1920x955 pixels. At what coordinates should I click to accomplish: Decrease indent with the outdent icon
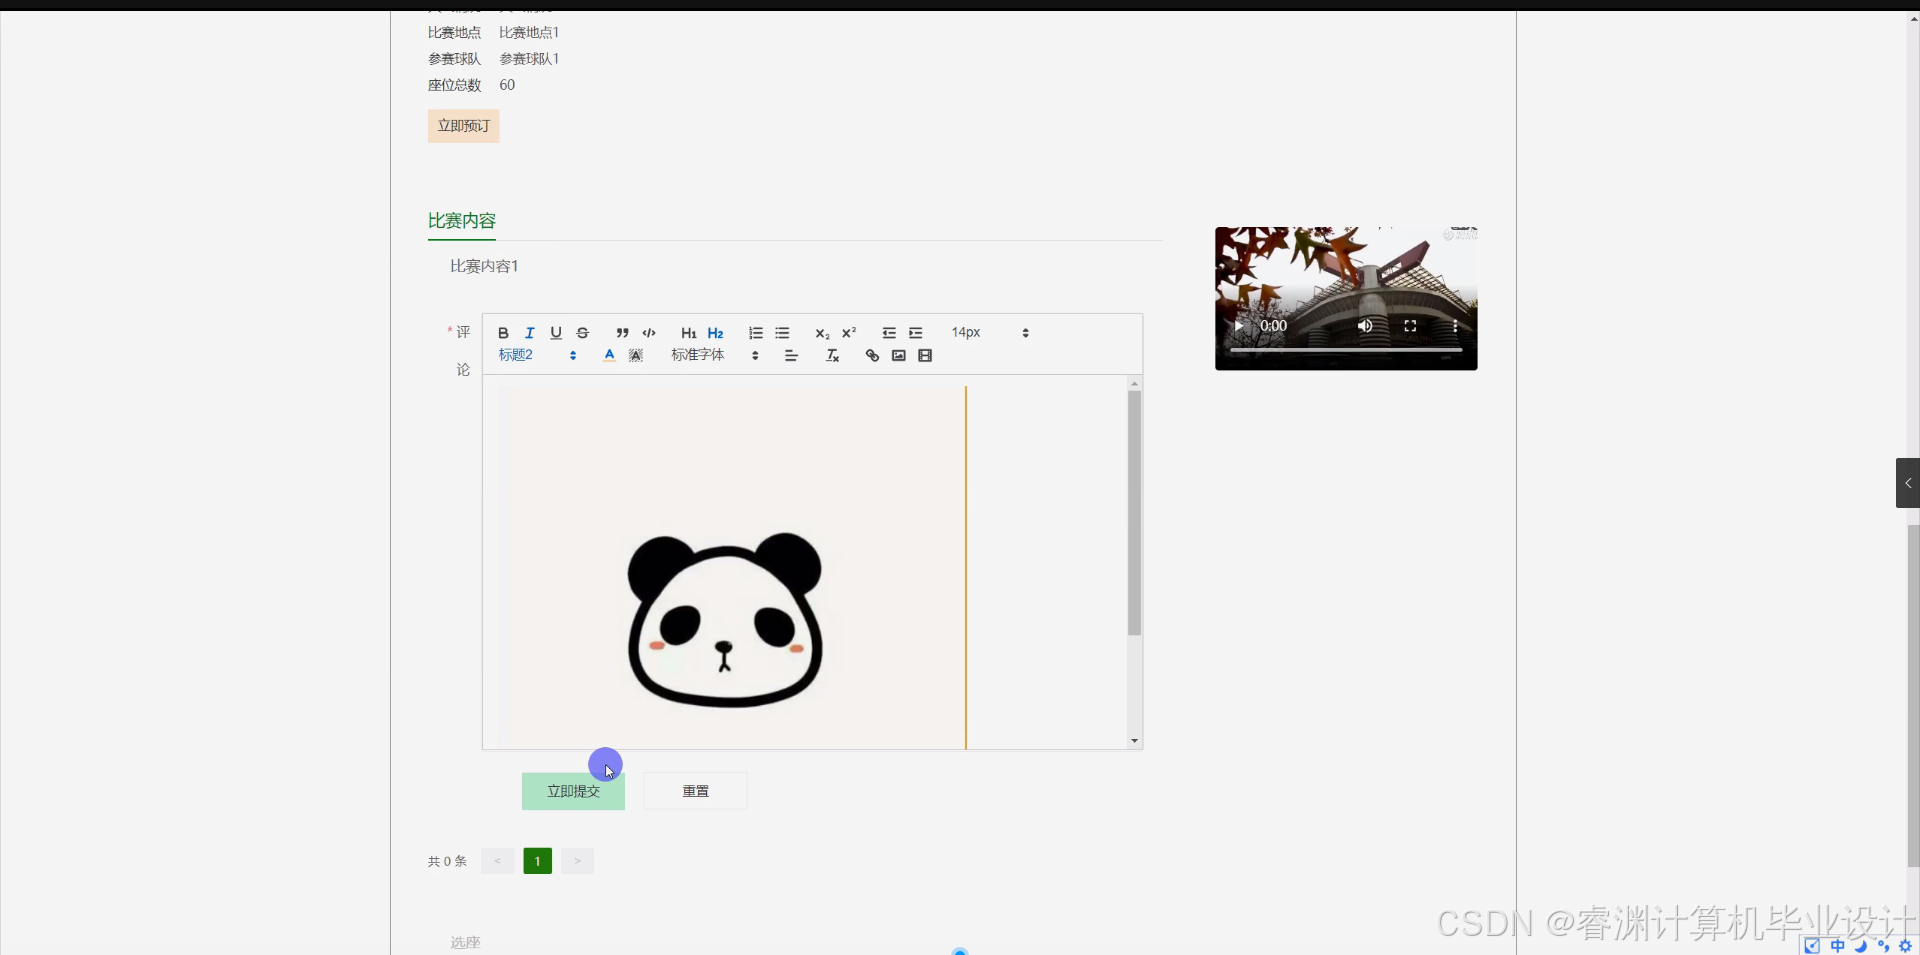pos(889,333)
